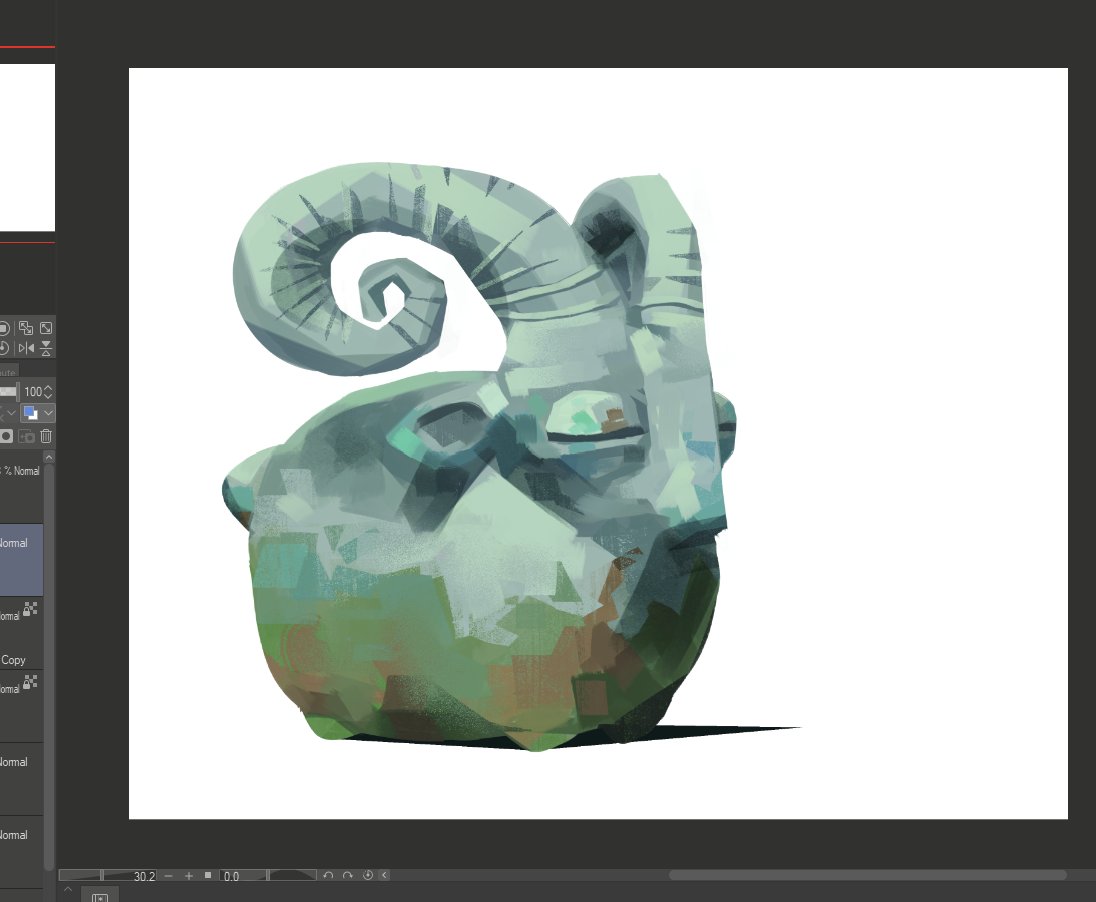This screenshot has width=1096, height=902.
Task: Toggle the lock icon on the second Normal layer
Action: [x=30, y=608]
